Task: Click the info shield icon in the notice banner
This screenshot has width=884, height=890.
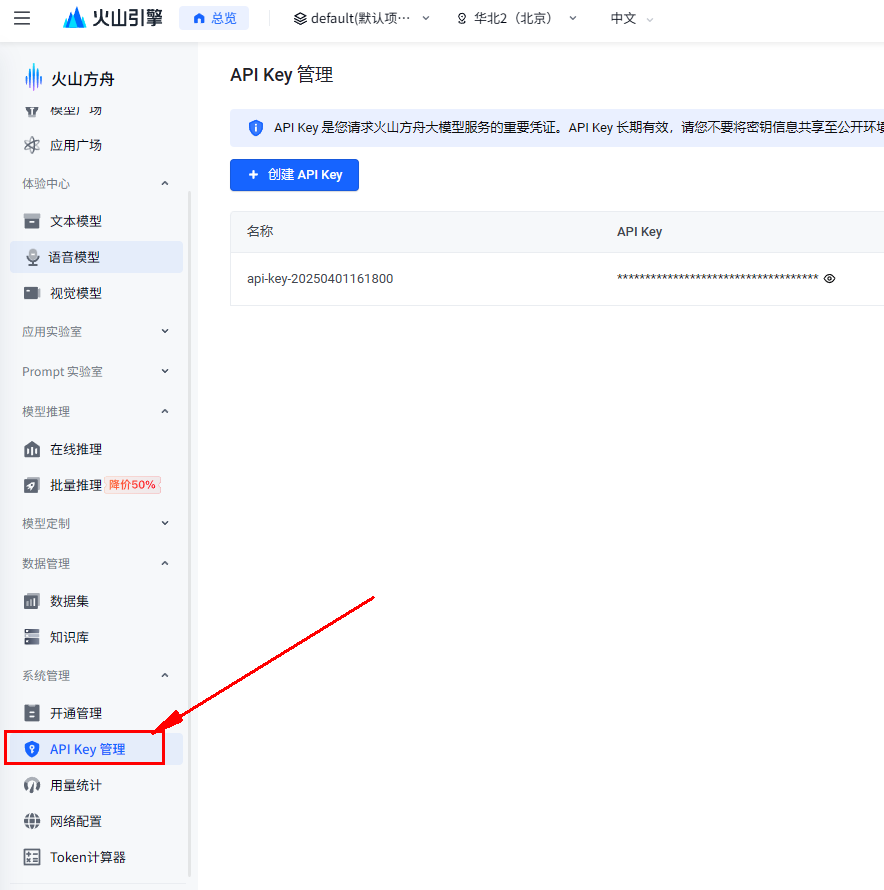Action: click(256, 128)
